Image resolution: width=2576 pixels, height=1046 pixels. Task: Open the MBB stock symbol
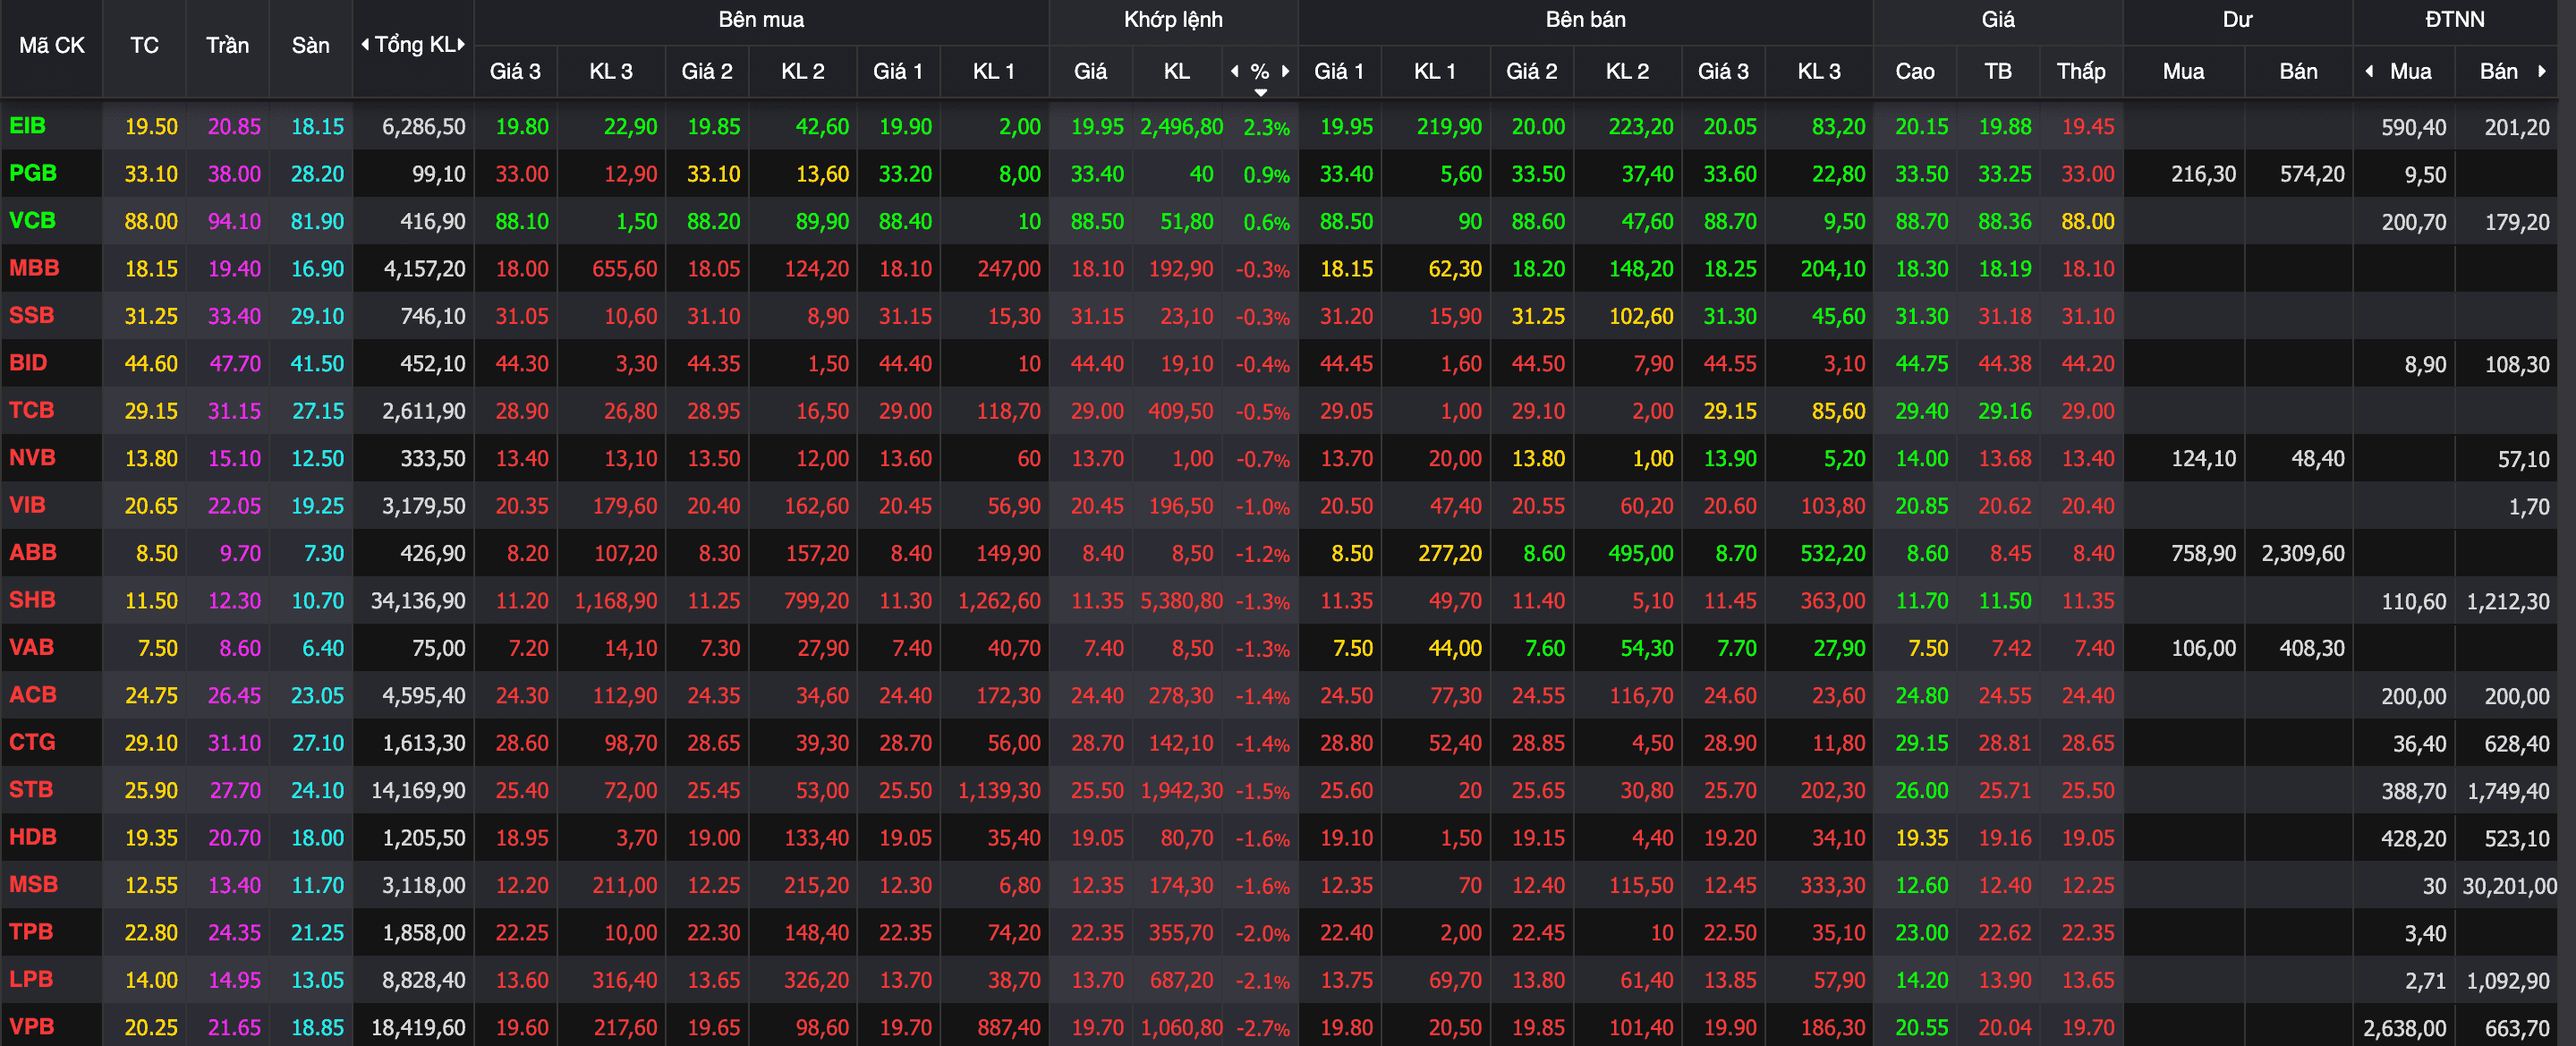(34, 268)
